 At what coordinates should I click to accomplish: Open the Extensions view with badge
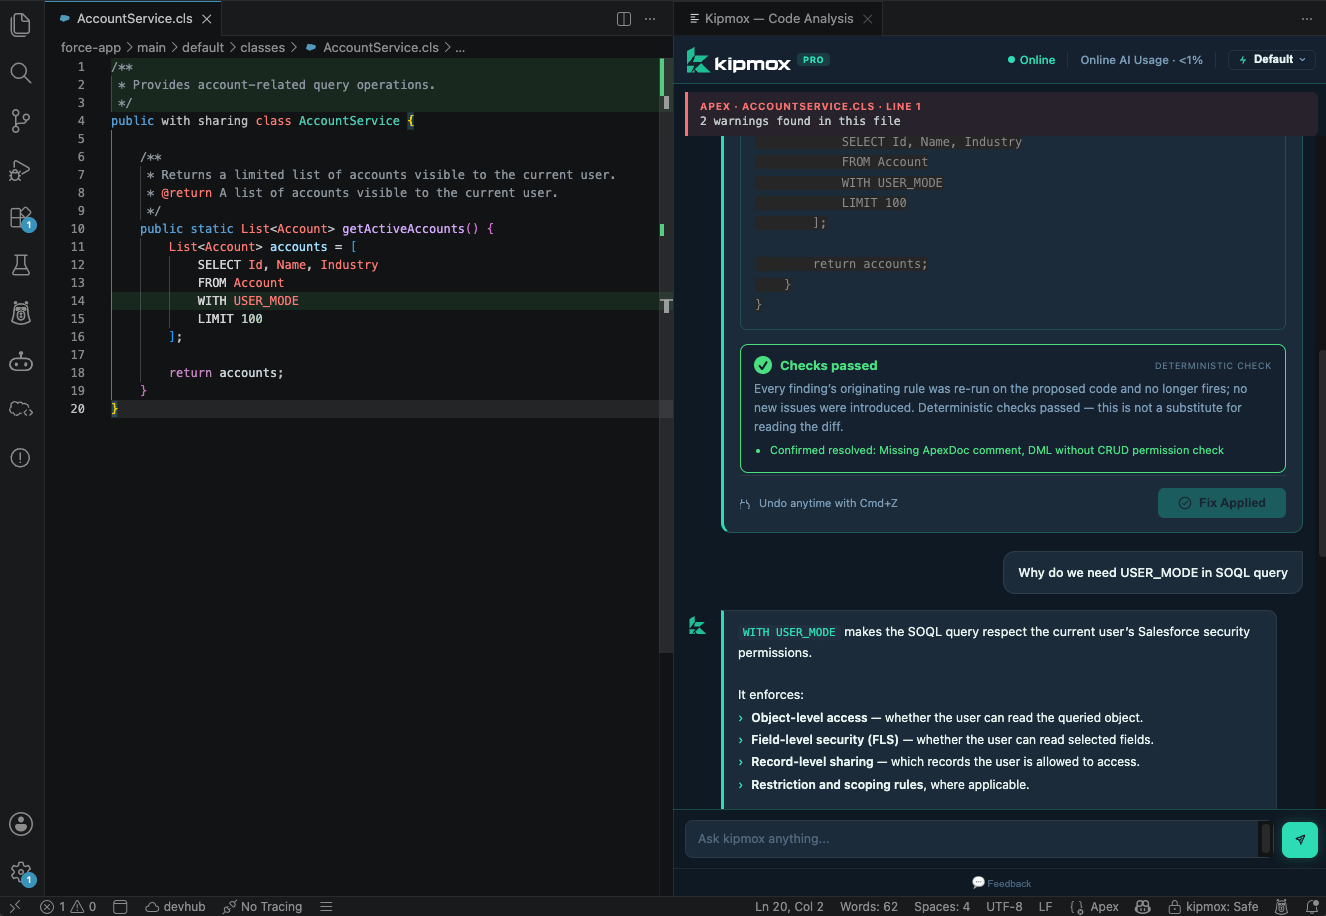point(21,217)
